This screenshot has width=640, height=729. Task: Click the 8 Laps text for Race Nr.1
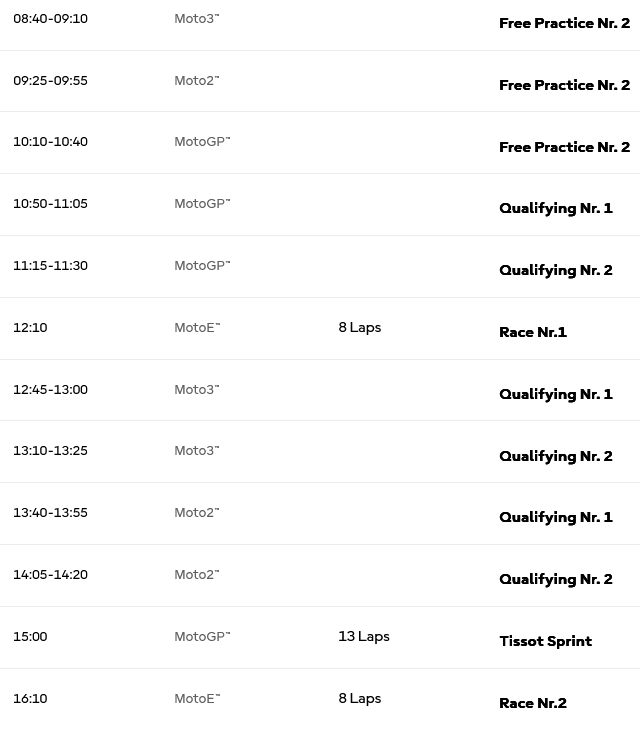tap(360, 327)
